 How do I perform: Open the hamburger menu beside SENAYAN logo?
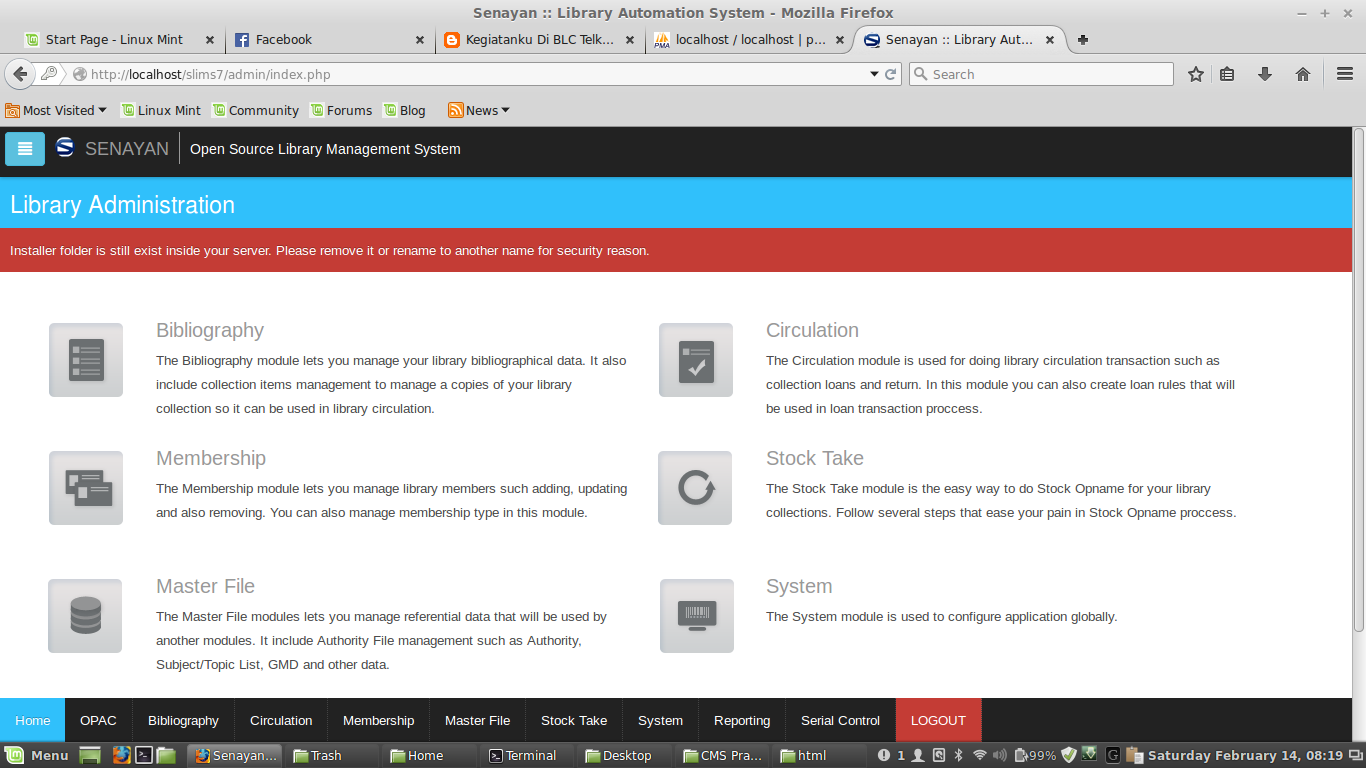24,148
